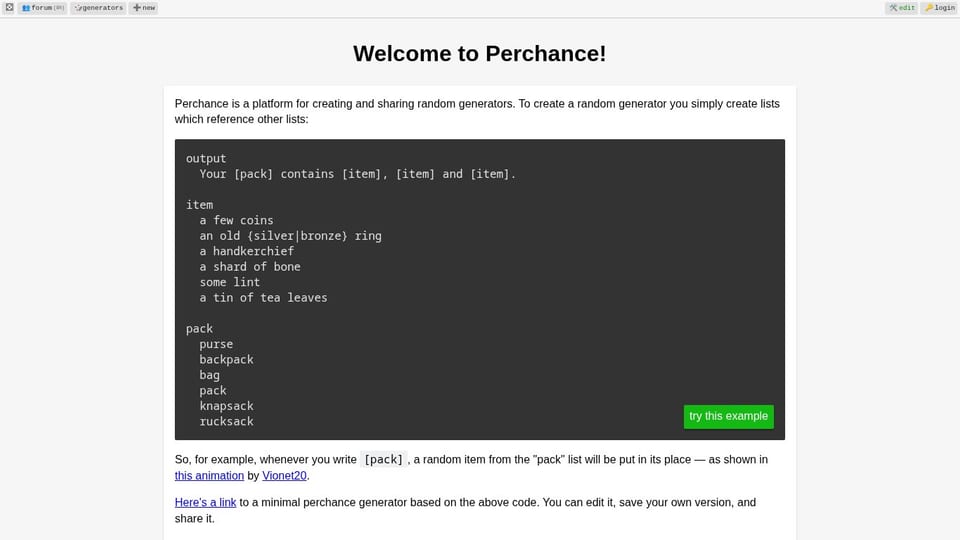Click the 'bag' code line

click(x=209, y=375)
